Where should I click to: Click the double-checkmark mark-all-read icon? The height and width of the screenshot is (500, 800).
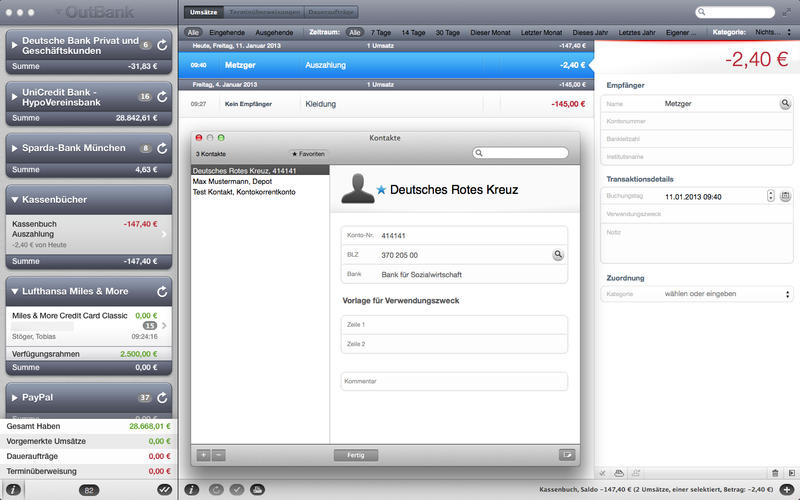tap(164, 490)
